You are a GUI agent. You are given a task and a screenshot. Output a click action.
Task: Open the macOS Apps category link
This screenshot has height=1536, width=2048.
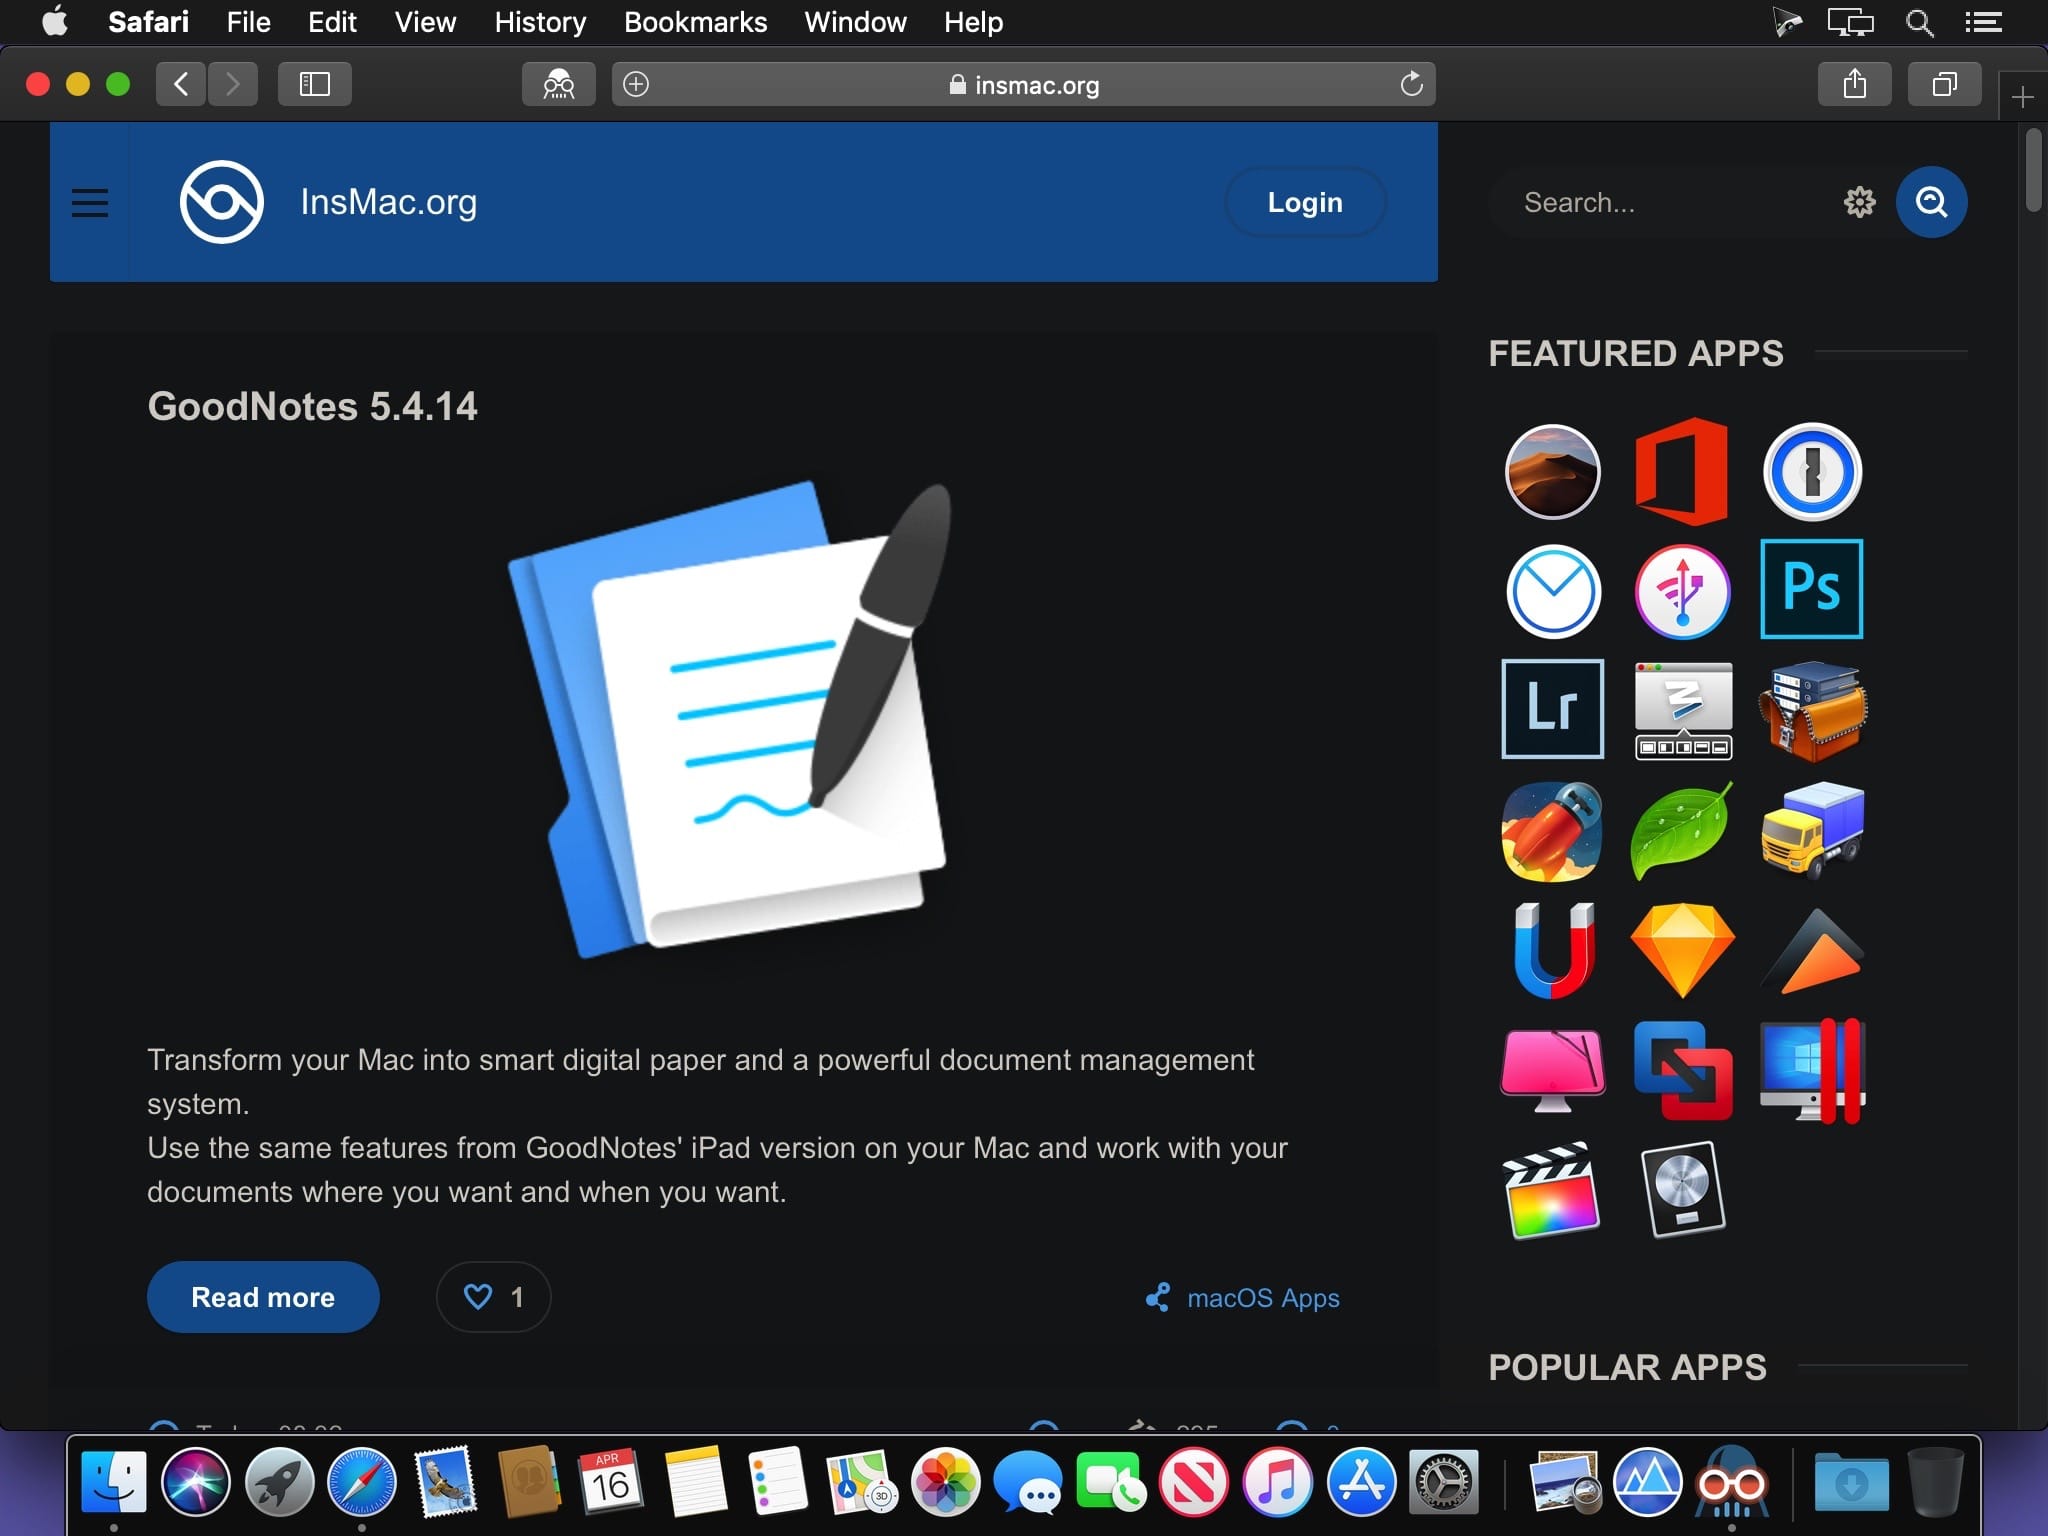click(x=1262, y=1298)
